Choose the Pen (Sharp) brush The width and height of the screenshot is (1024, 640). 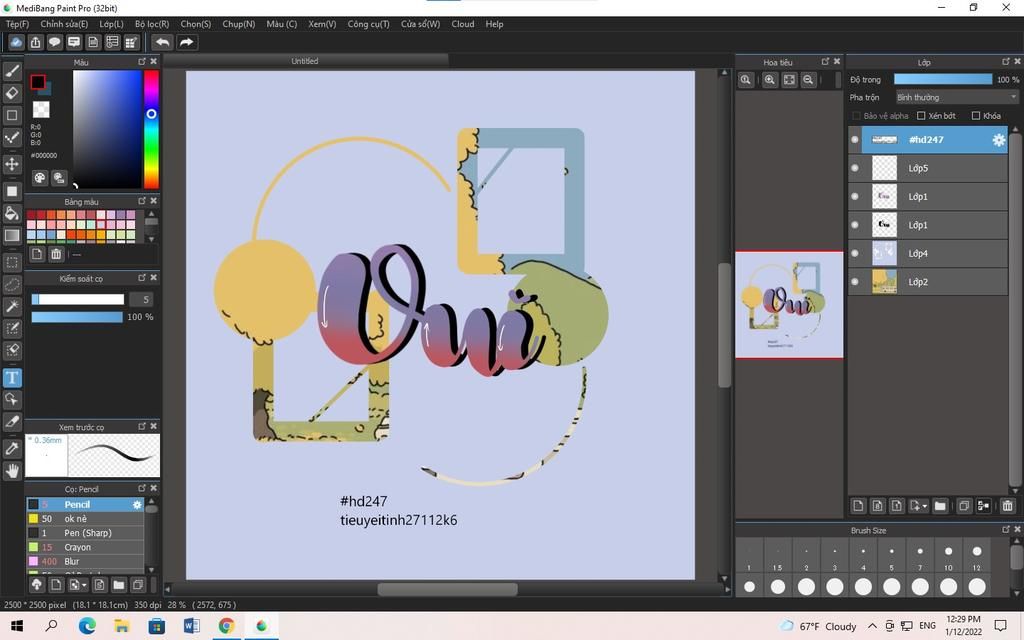(x=86, y=533)
